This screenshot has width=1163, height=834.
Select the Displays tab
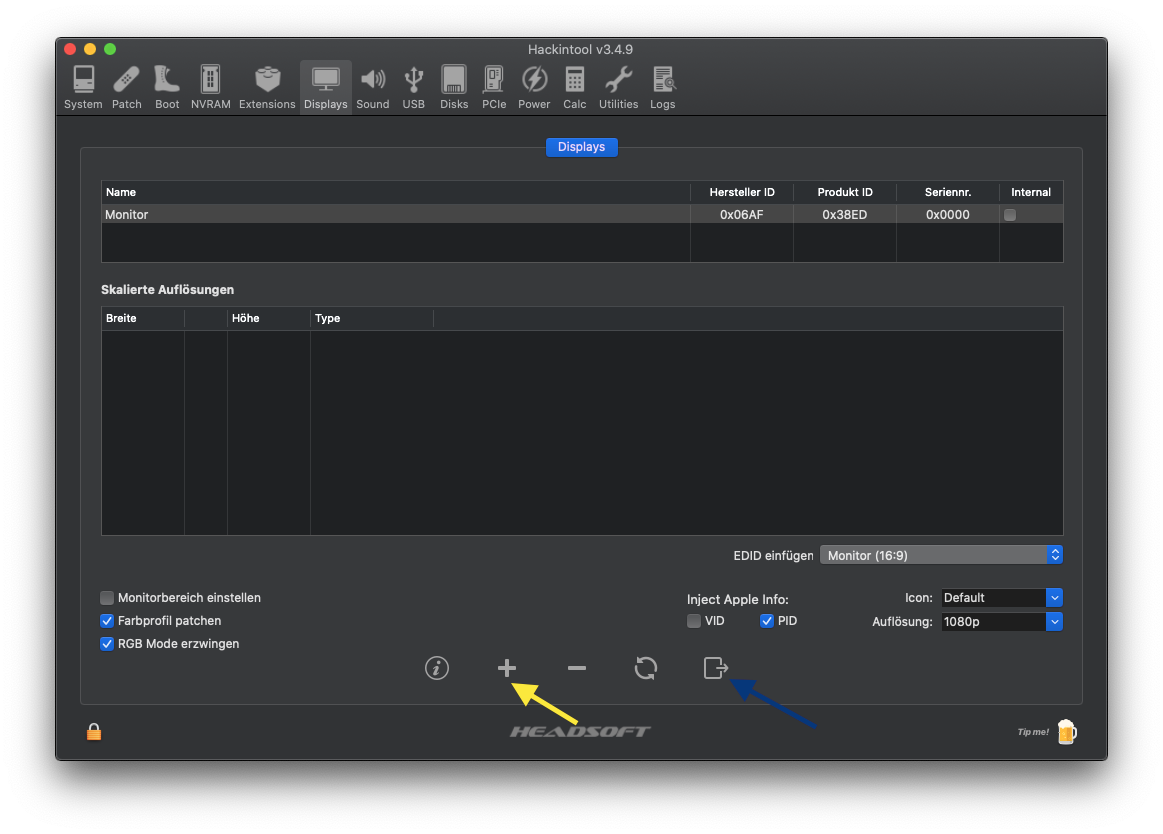coord(582,147)
